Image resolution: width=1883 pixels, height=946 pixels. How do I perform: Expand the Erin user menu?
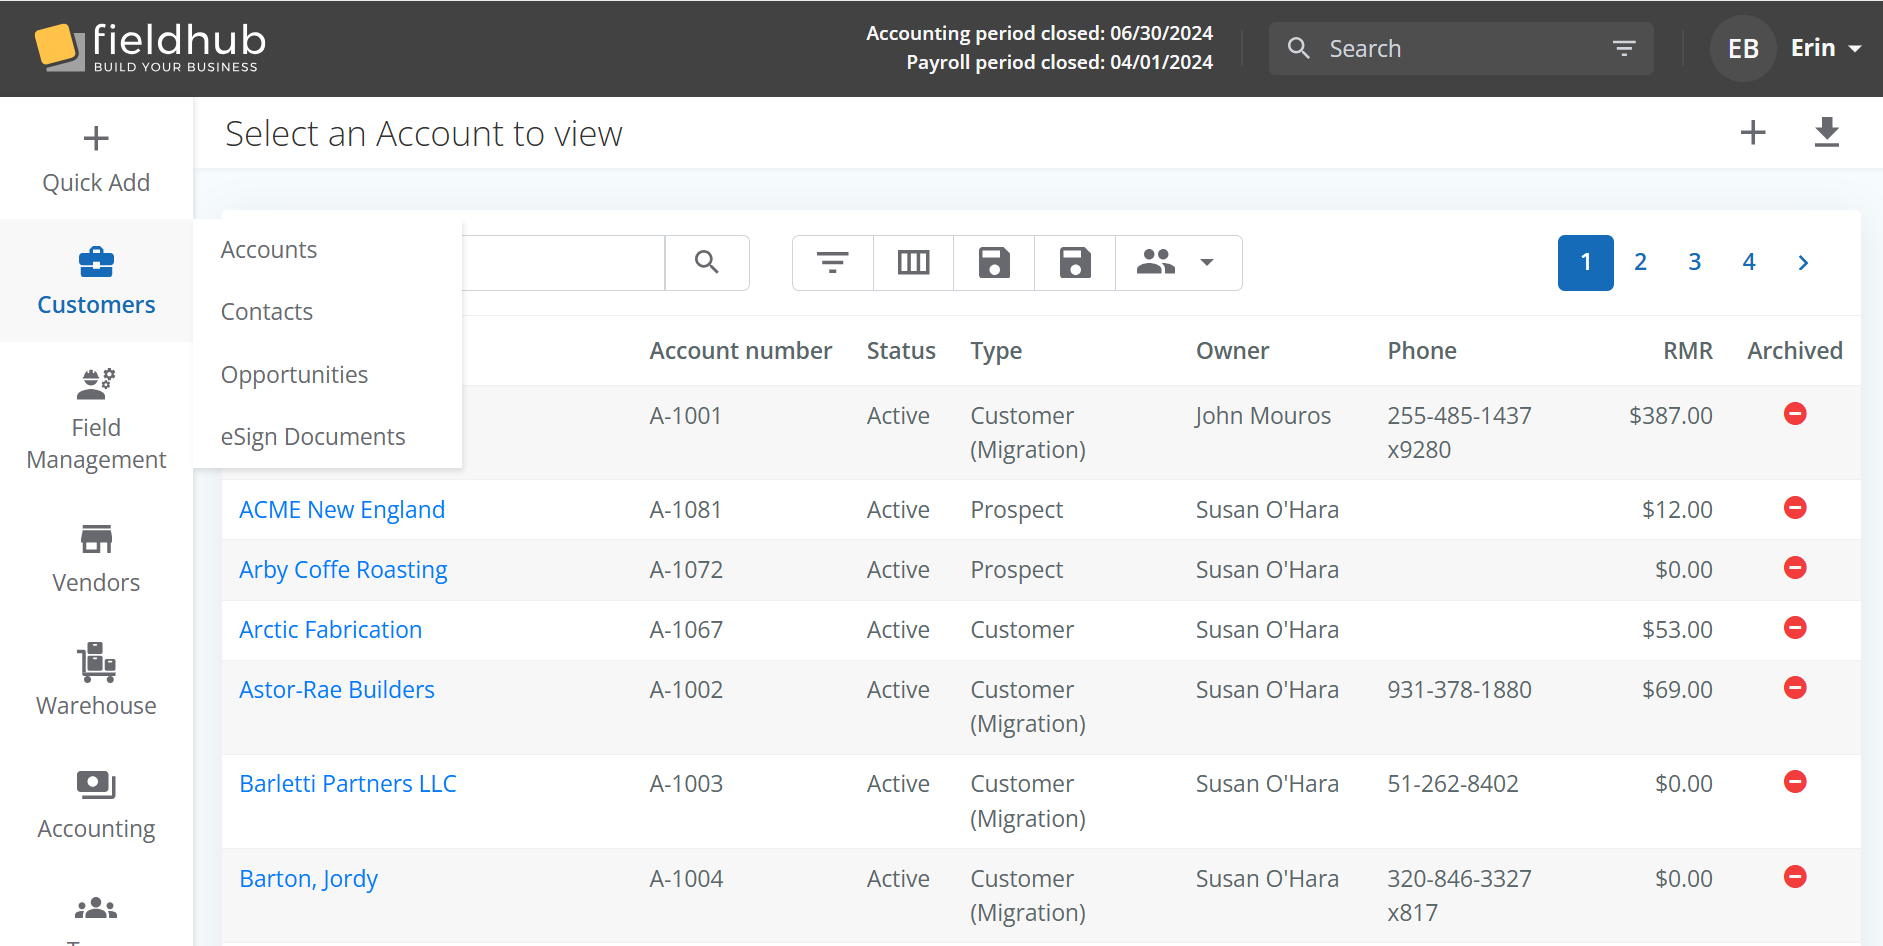(1825, 48)
